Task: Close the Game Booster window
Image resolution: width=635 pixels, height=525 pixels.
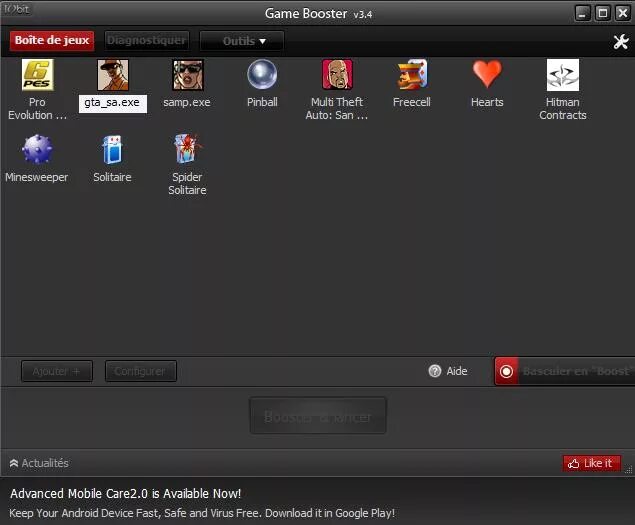Action: click(x=622, y=13)
